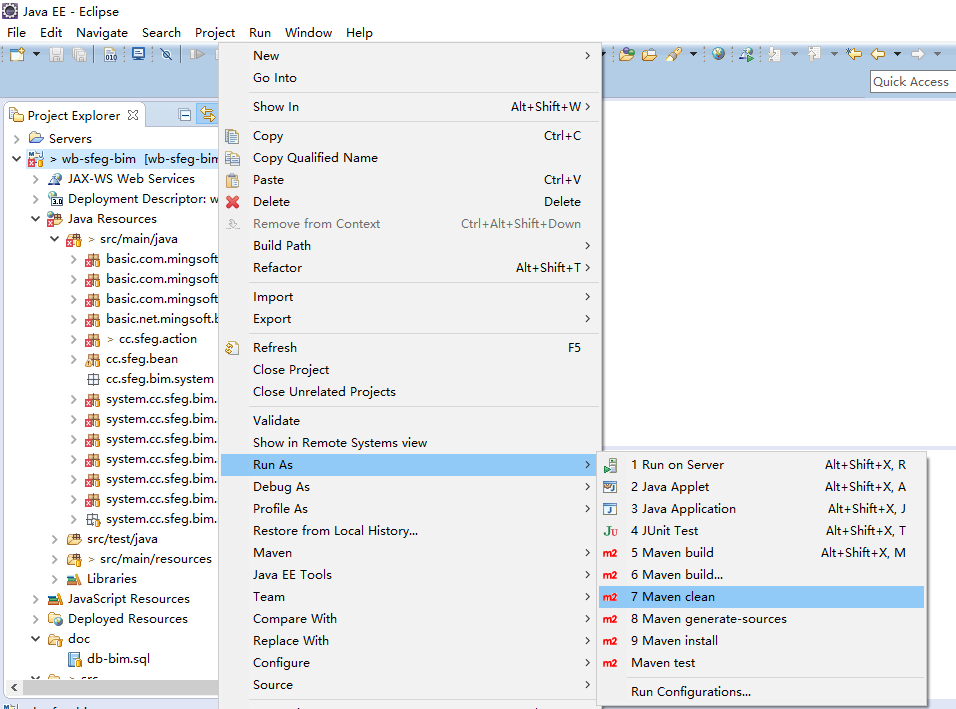Open the New wizard dropdown arrow
This screenshot has height=709, width=956.
click(x=36, y=55)
